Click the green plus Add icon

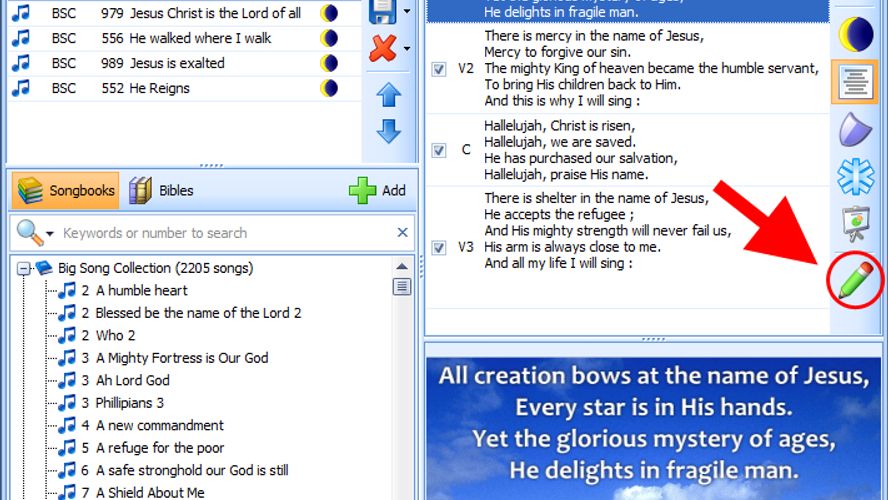[x=362, y=190]
